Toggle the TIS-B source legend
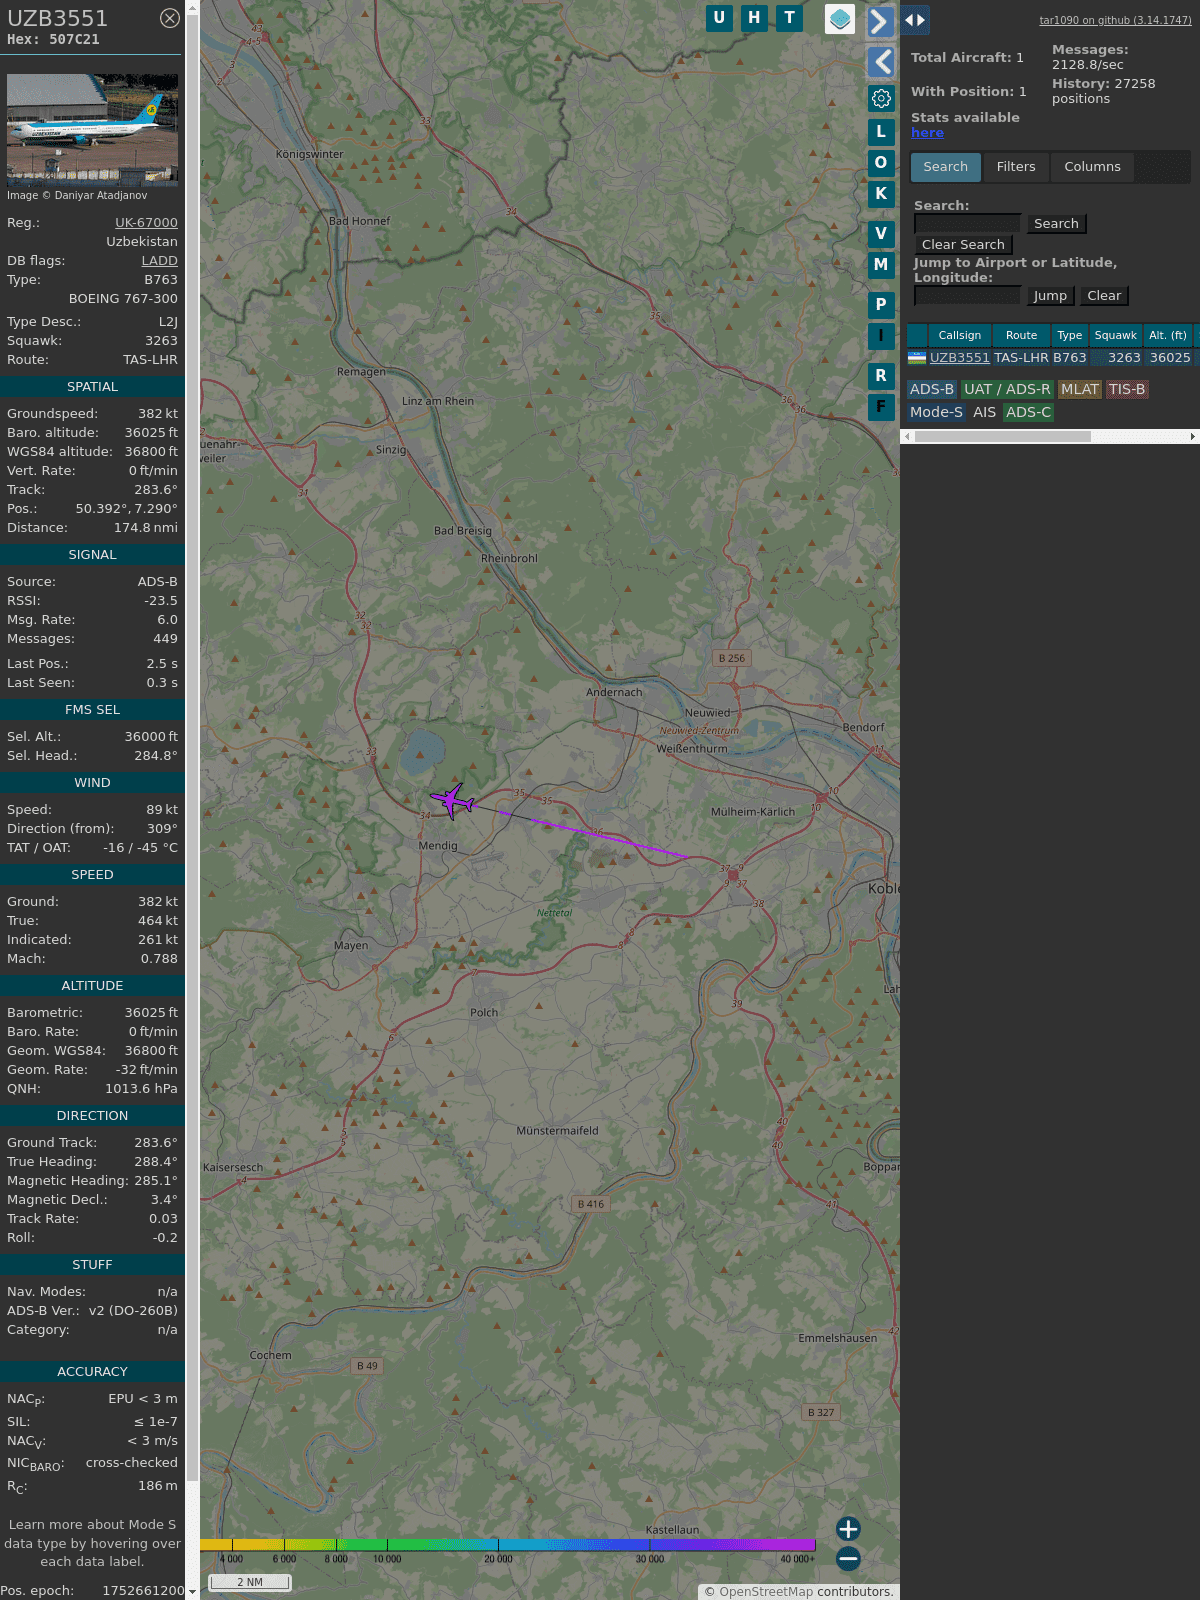 pos(1127,390)
